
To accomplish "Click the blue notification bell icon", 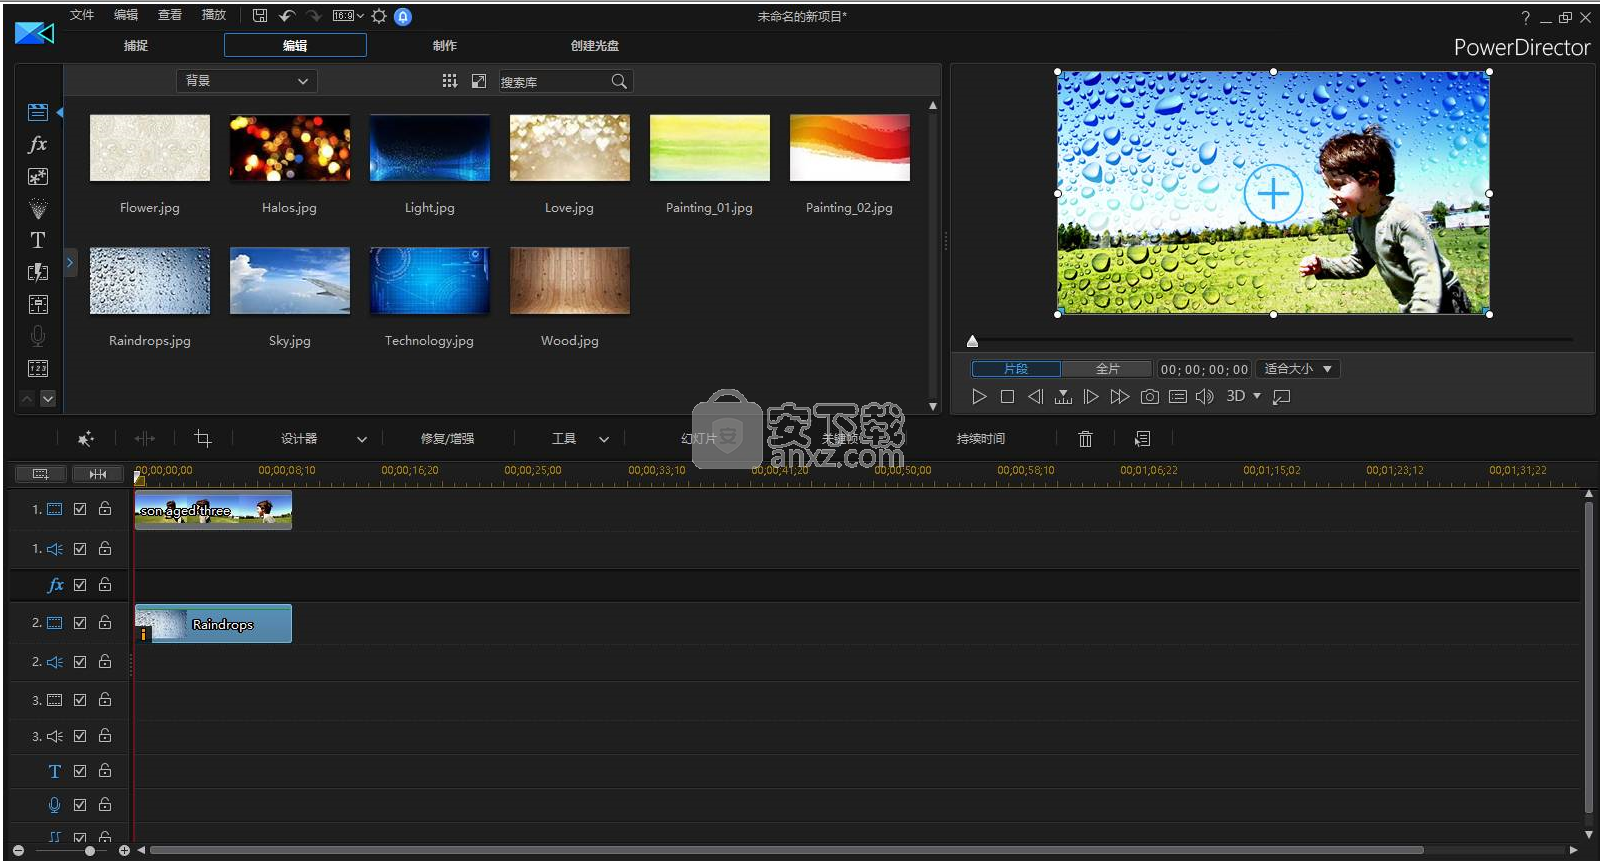I will (x=403, y=16).
